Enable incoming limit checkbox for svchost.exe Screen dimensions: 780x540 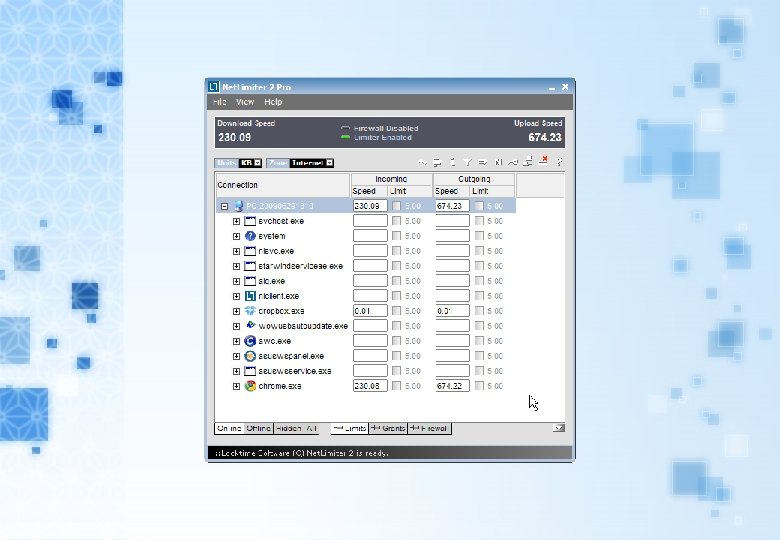click(396, 220)
